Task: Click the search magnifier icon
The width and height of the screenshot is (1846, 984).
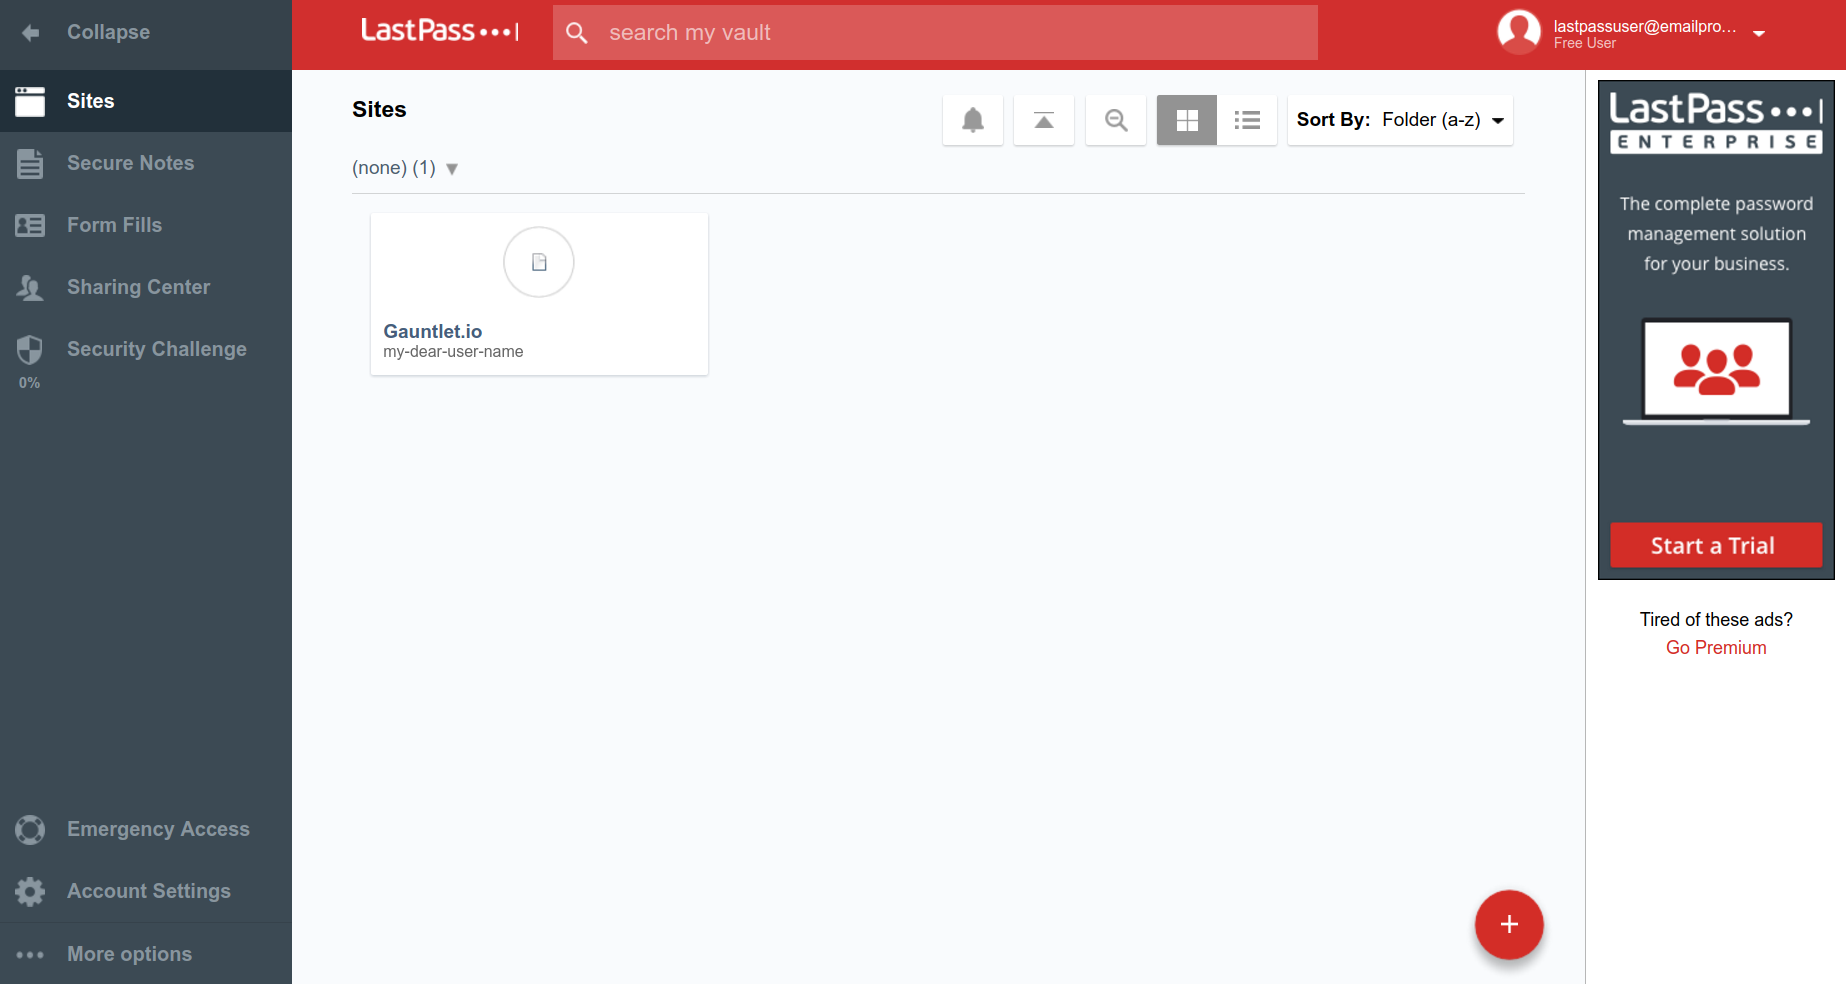Action: (577, 33)
